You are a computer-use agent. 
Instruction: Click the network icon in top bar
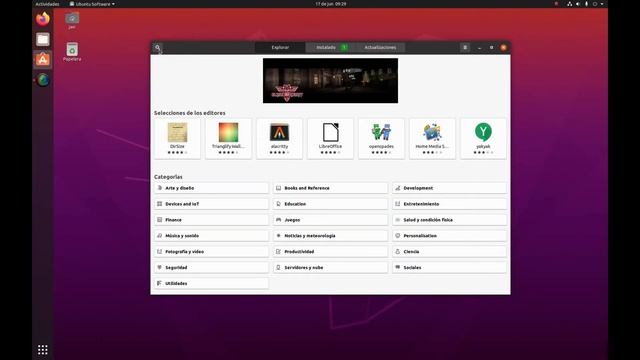click(569, 4)
